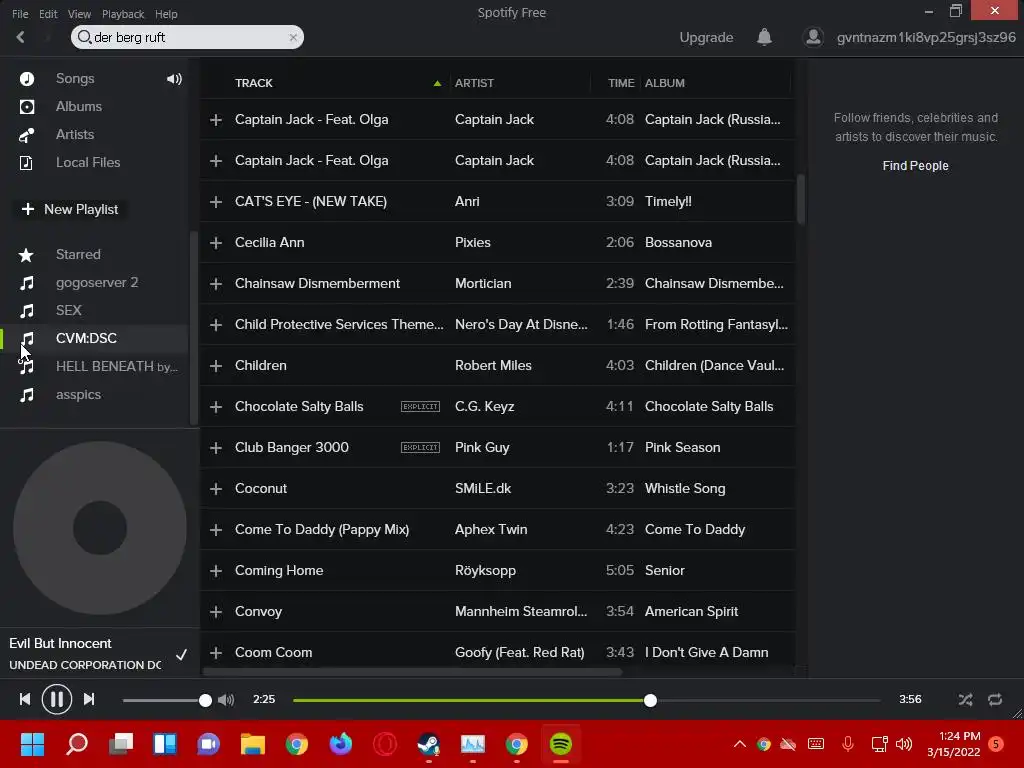Open the asspics playlist
Viewport: 1024px width, 768px height.
[x=78, y=394]
